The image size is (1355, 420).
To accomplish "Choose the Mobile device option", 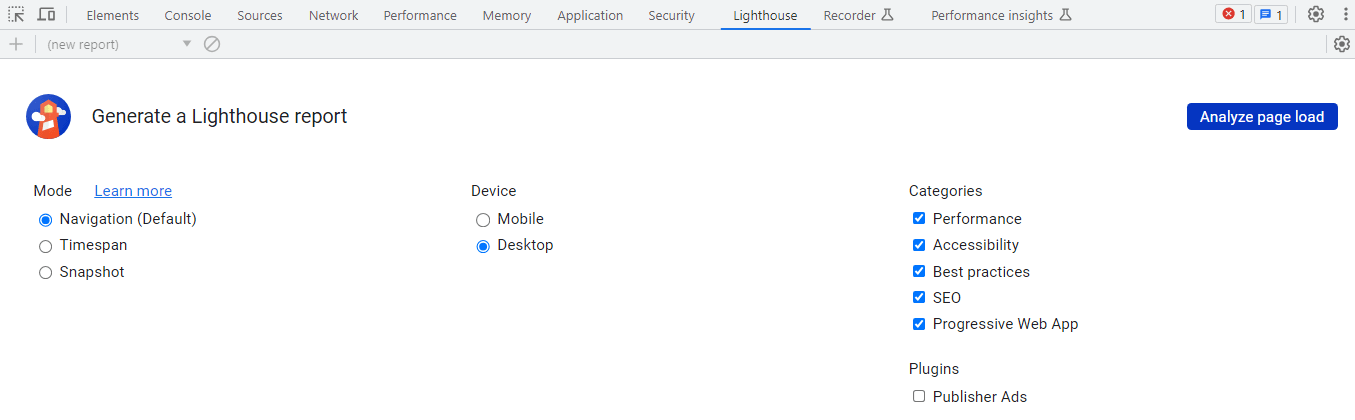I will [x=483, y=220].
